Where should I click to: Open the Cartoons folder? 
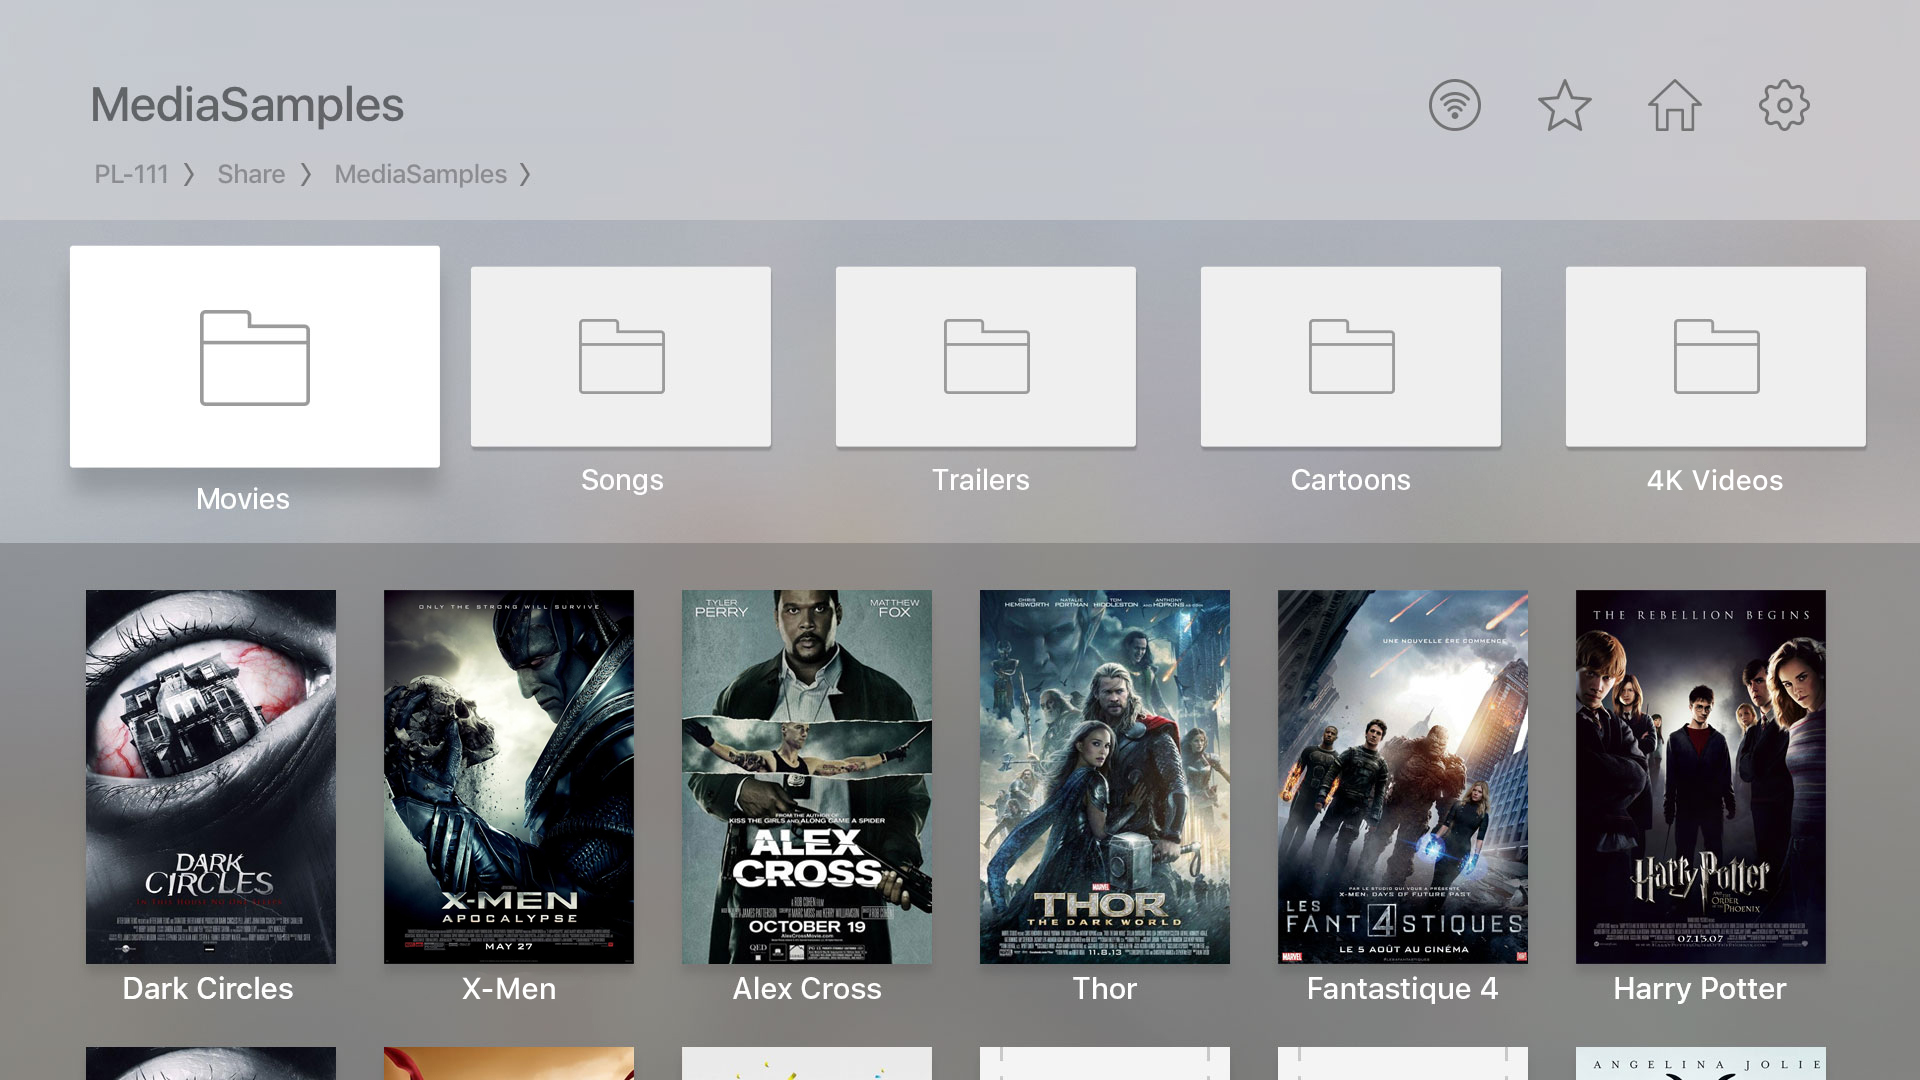(1350, 357)
